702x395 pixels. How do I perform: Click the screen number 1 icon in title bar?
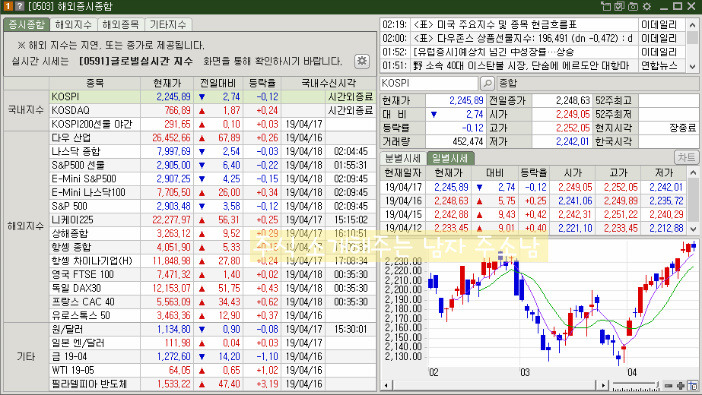click(x=8, y=6)
